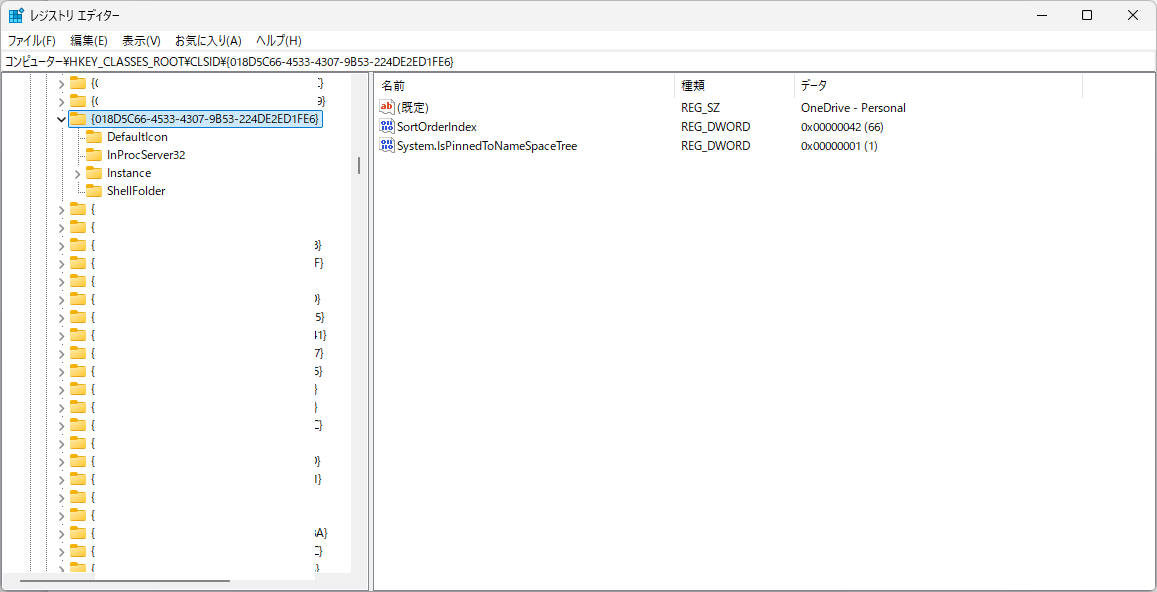Open the 編集 menu

(x=88, y=40)
